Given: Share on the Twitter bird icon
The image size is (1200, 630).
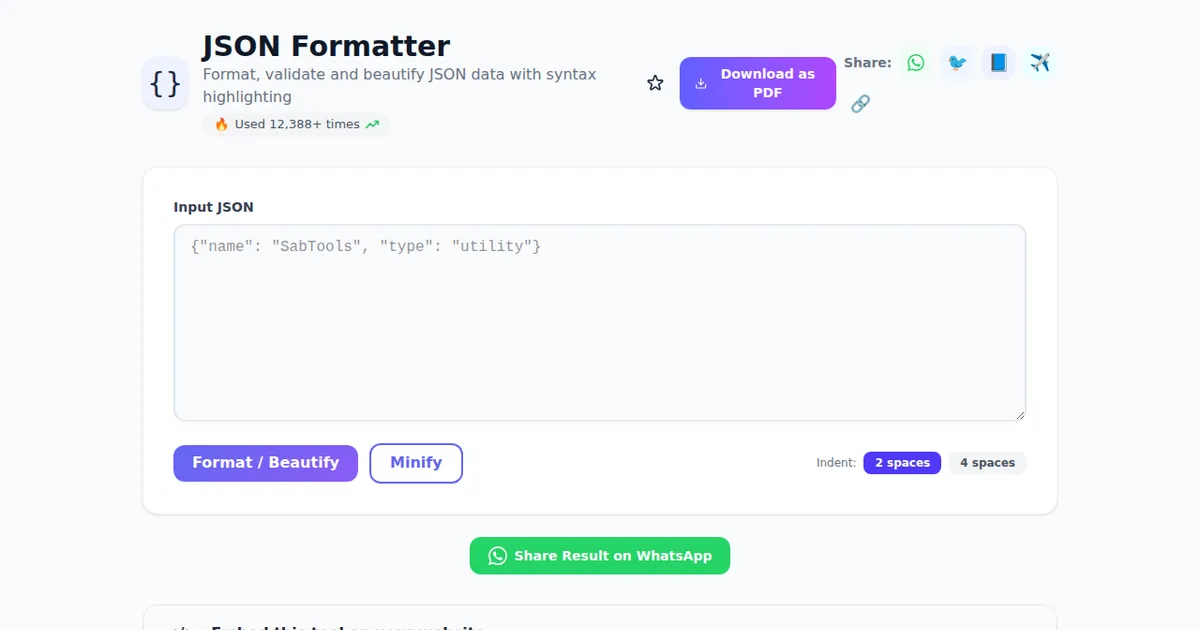Looking at the screenshot, I should [x=957, y=62].
